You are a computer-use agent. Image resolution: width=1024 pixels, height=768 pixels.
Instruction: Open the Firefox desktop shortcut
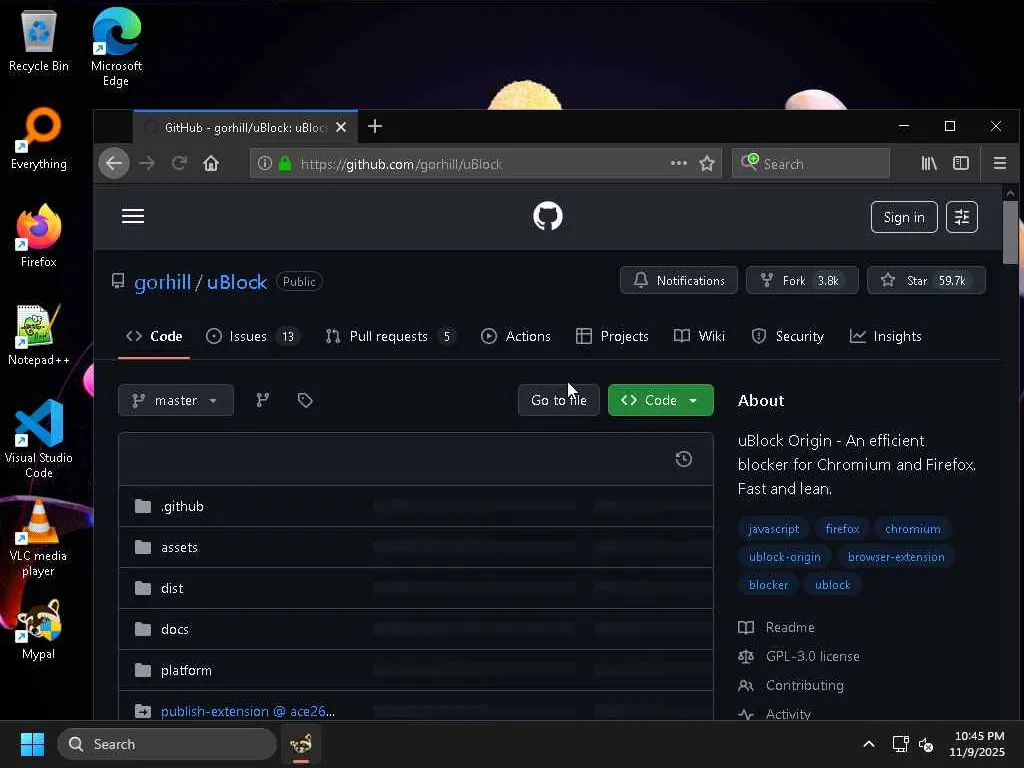[x=39, y=235]
